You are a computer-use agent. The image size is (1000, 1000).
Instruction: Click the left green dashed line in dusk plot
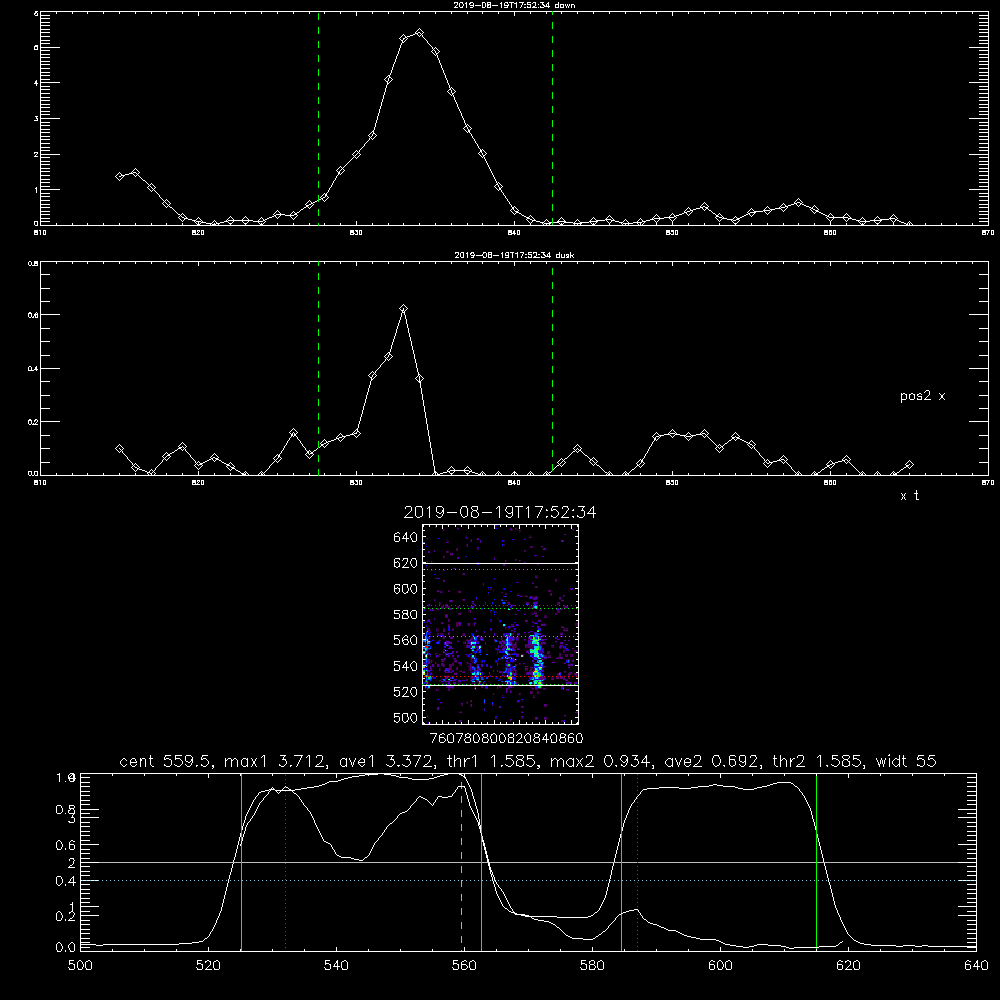(x=318, y=368)
